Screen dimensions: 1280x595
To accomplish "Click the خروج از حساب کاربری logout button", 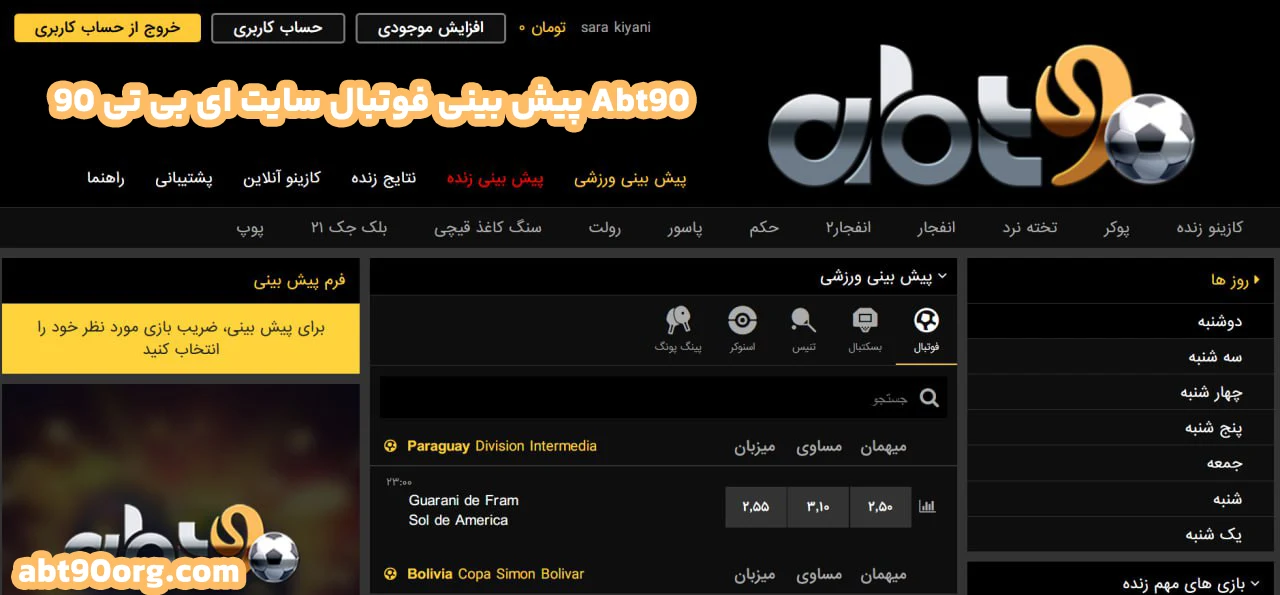I will [107, 28].
